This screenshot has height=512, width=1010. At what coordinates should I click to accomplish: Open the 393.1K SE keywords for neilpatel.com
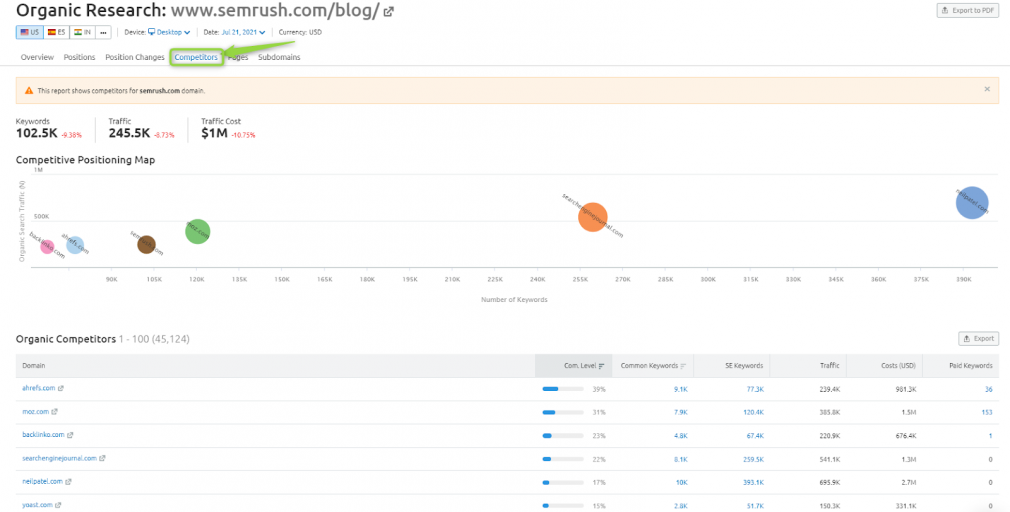754,482
